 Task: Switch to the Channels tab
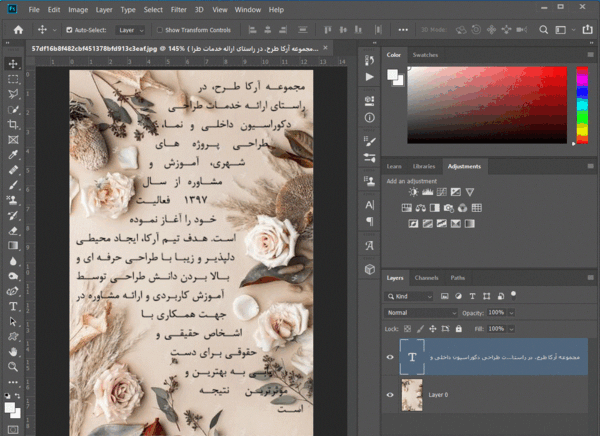pos(426,278)
